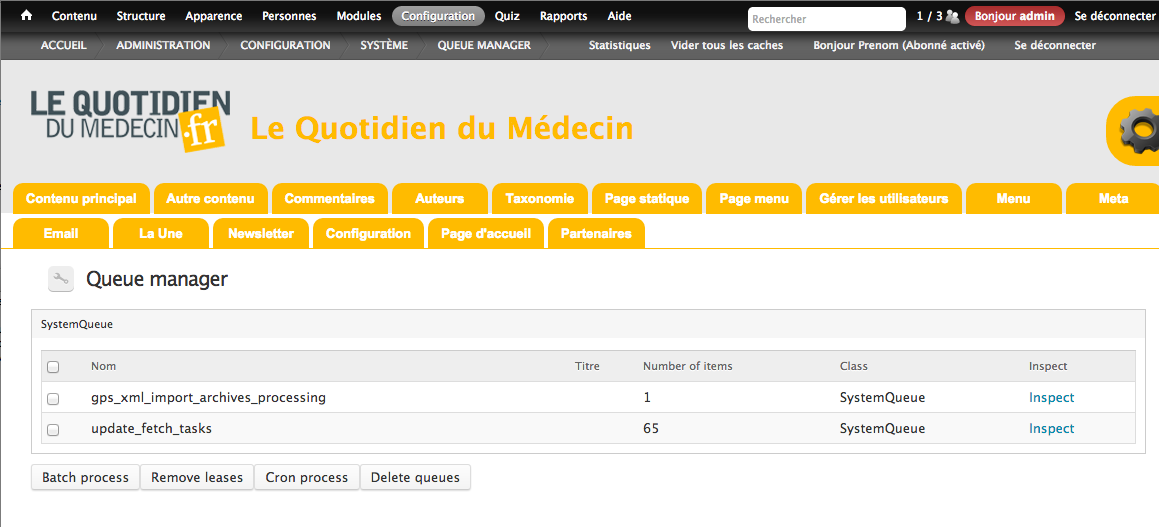Inspect the update_fetch_tasks queue
1159x527 pixels.
click(x=1051, y=429)
